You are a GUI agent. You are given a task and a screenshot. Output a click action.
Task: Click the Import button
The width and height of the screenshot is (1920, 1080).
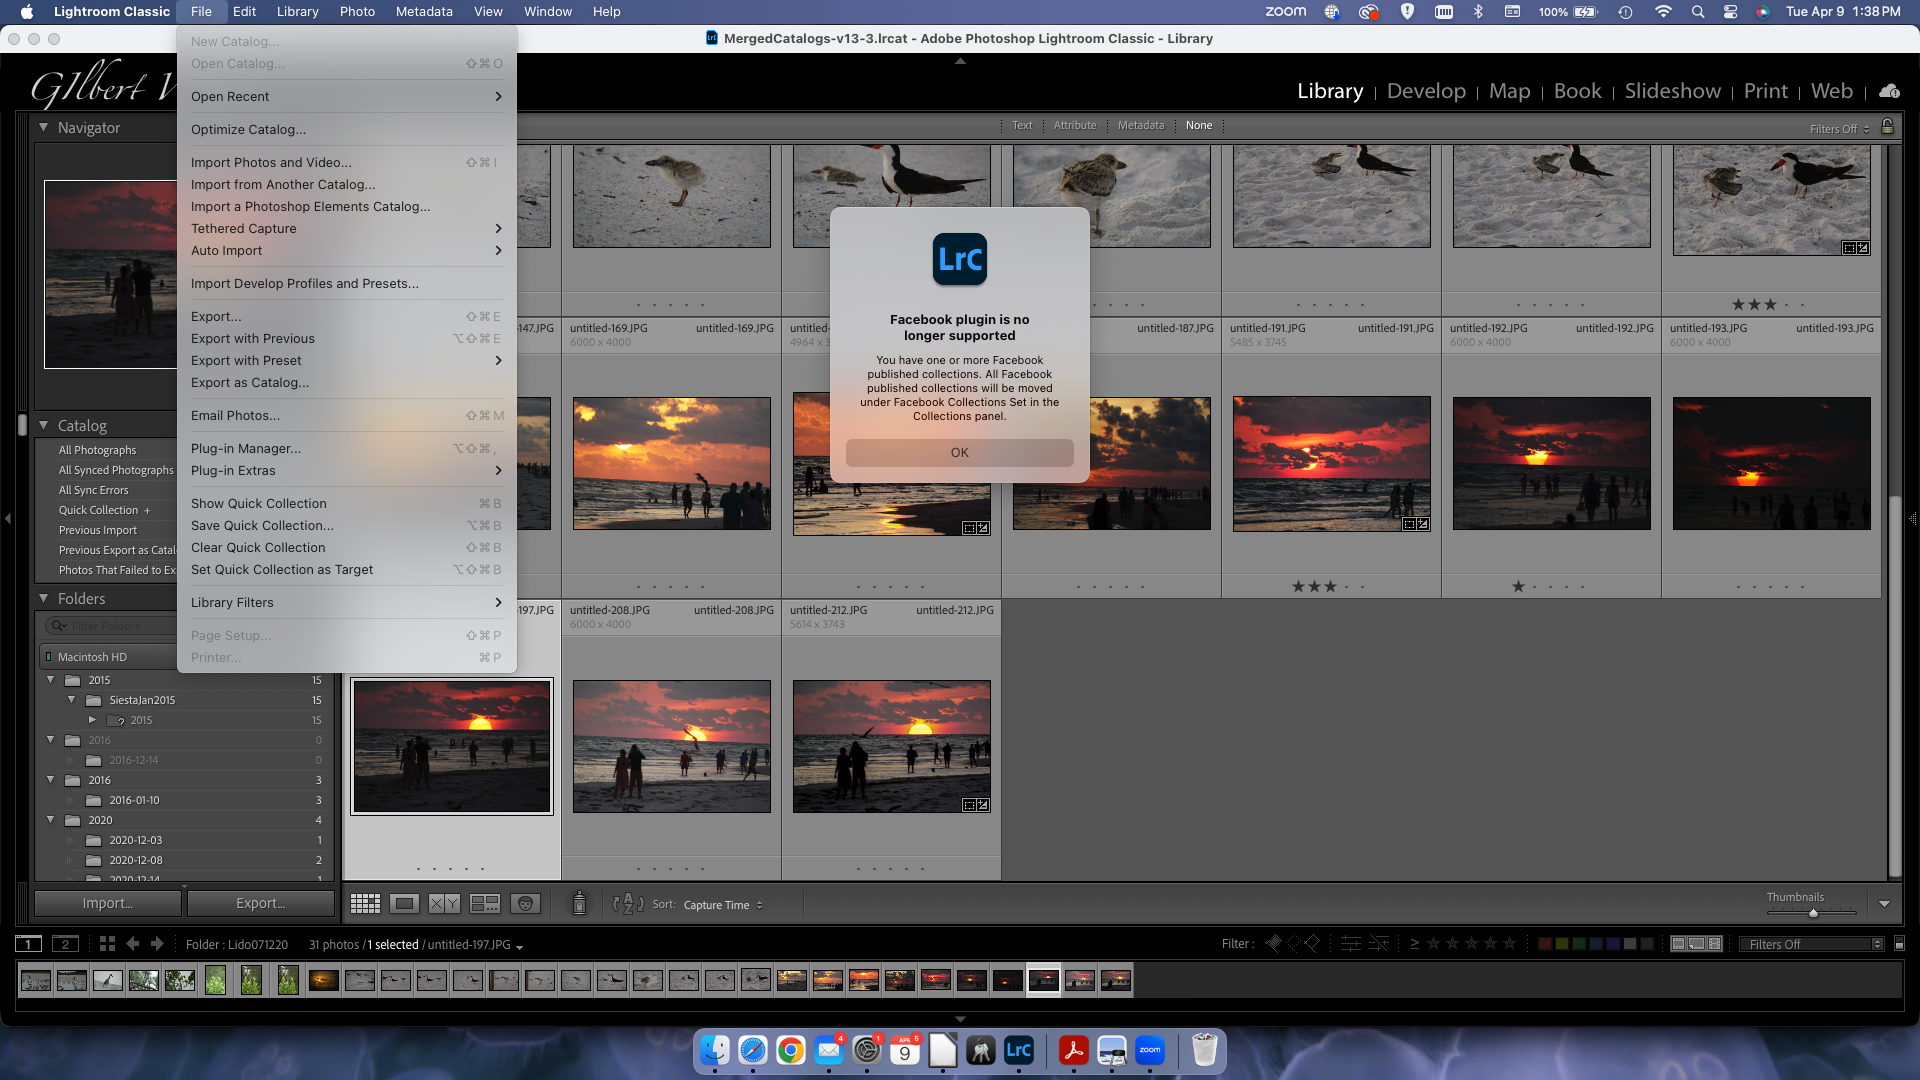pyautogui.click(x=106, y=902)
